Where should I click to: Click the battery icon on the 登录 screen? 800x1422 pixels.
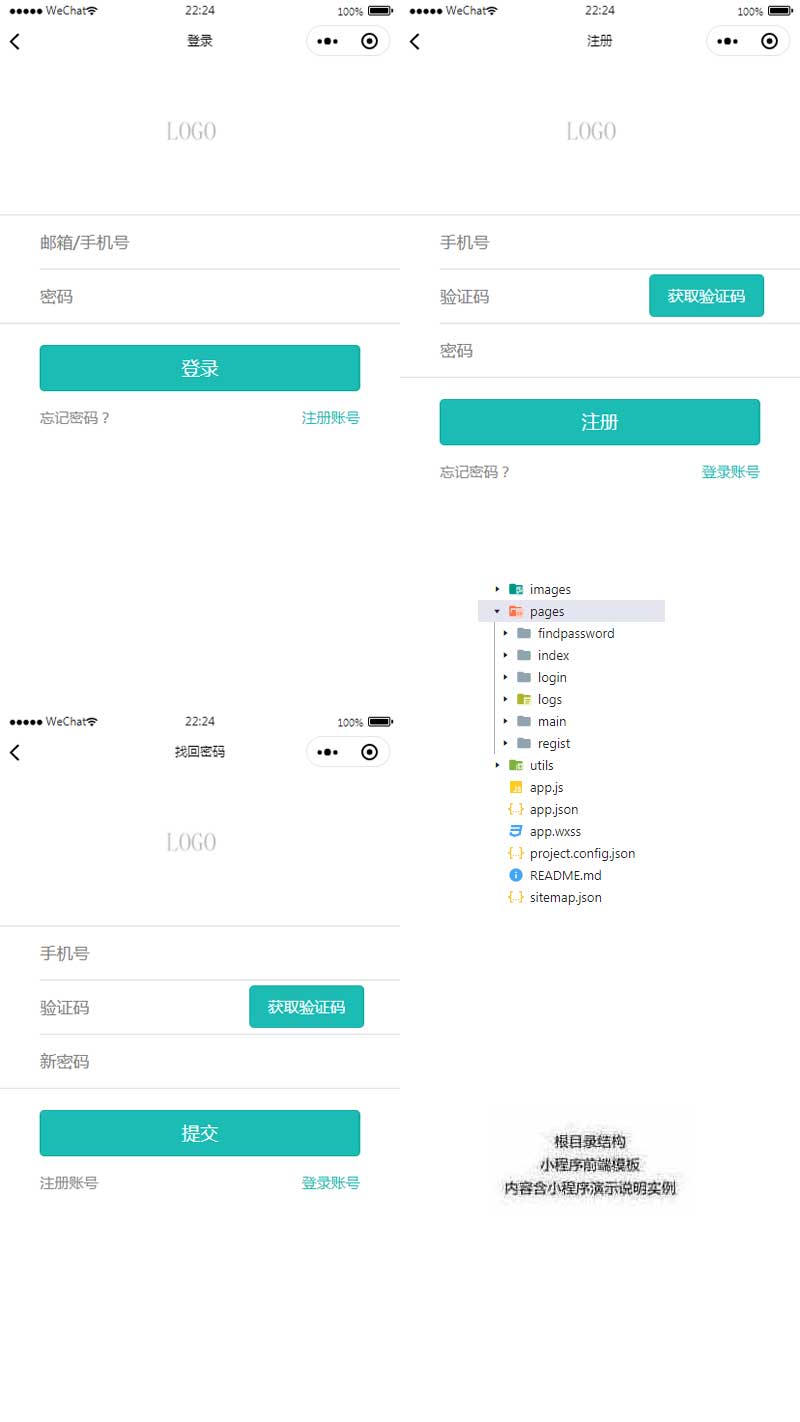pos(380,11)
